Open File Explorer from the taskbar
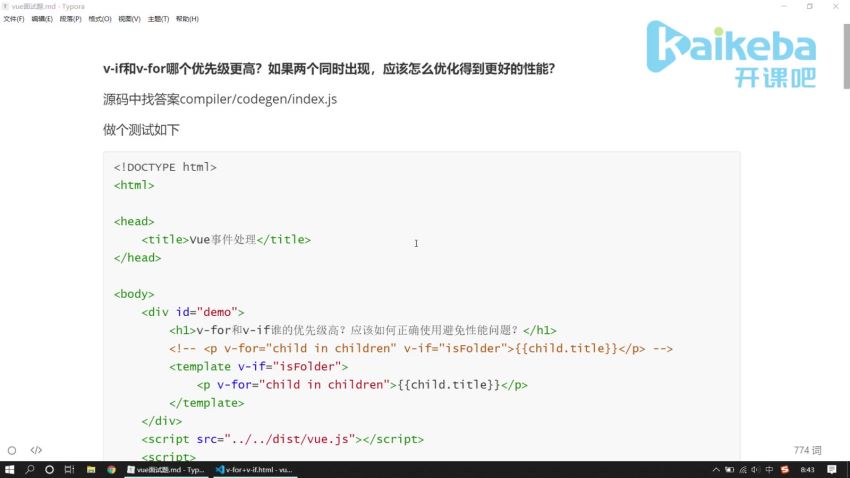850x478 pixels. click(x=91, y=469)
